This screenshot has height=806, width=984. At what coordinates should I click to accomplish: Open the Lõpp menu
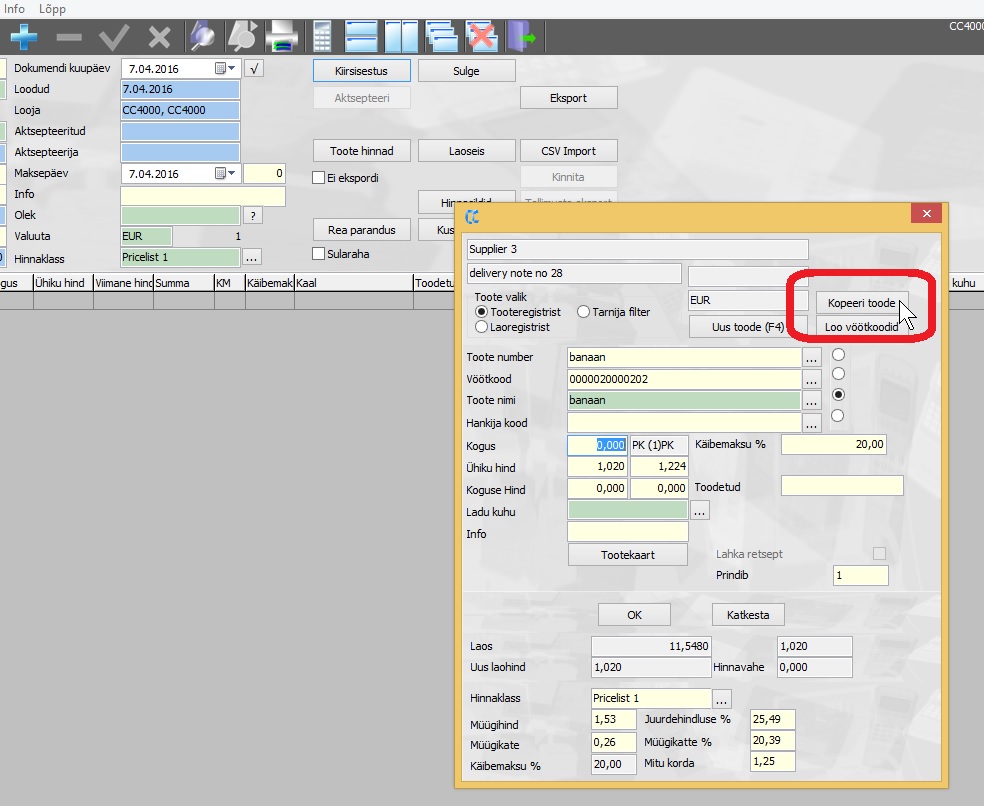point(52,8)
